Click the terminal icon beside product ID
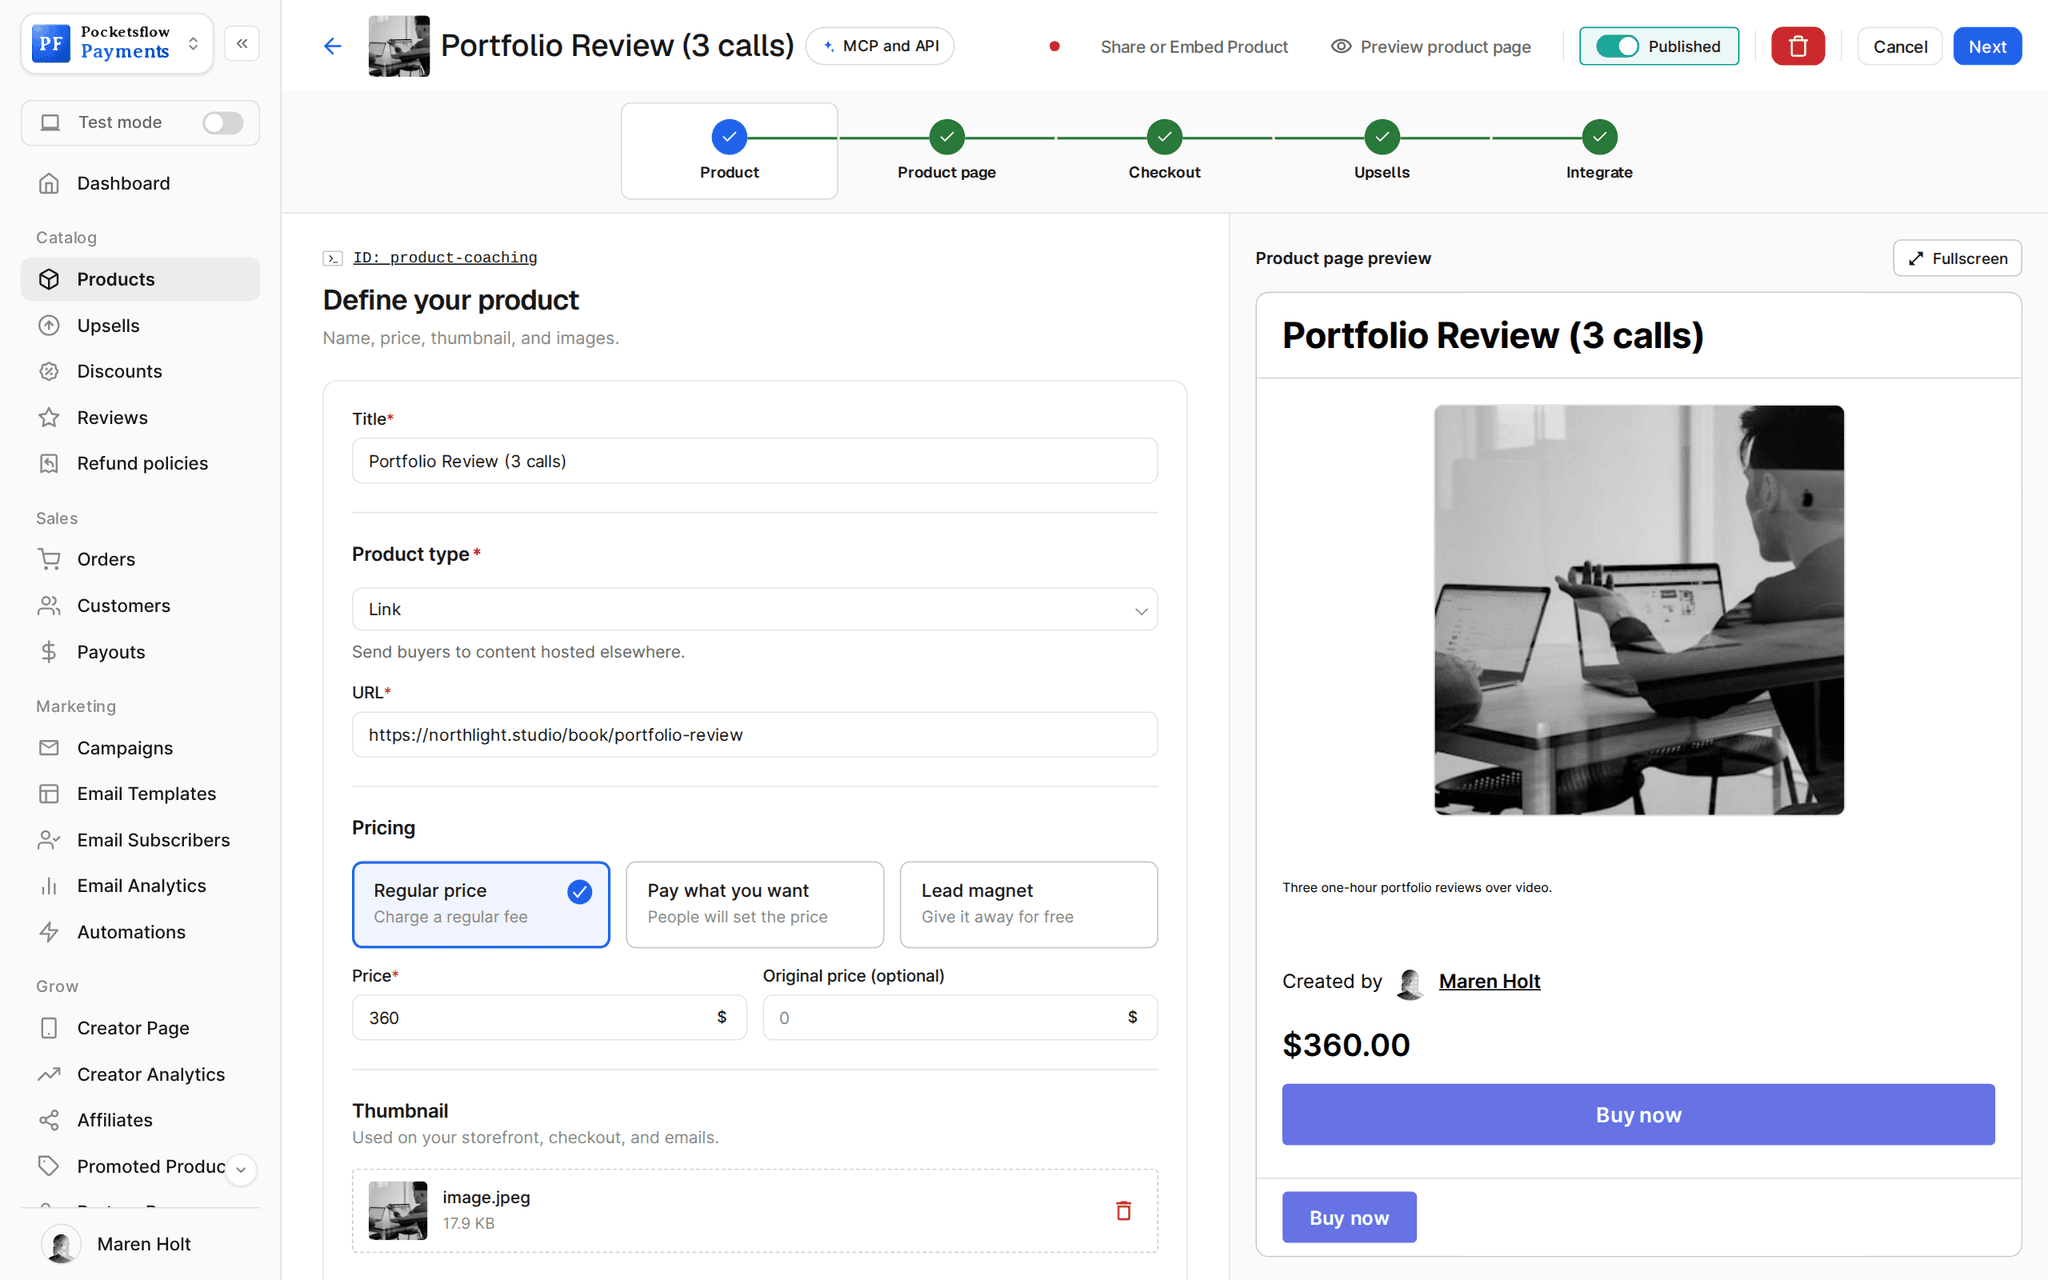 click(x=333, y=258)
